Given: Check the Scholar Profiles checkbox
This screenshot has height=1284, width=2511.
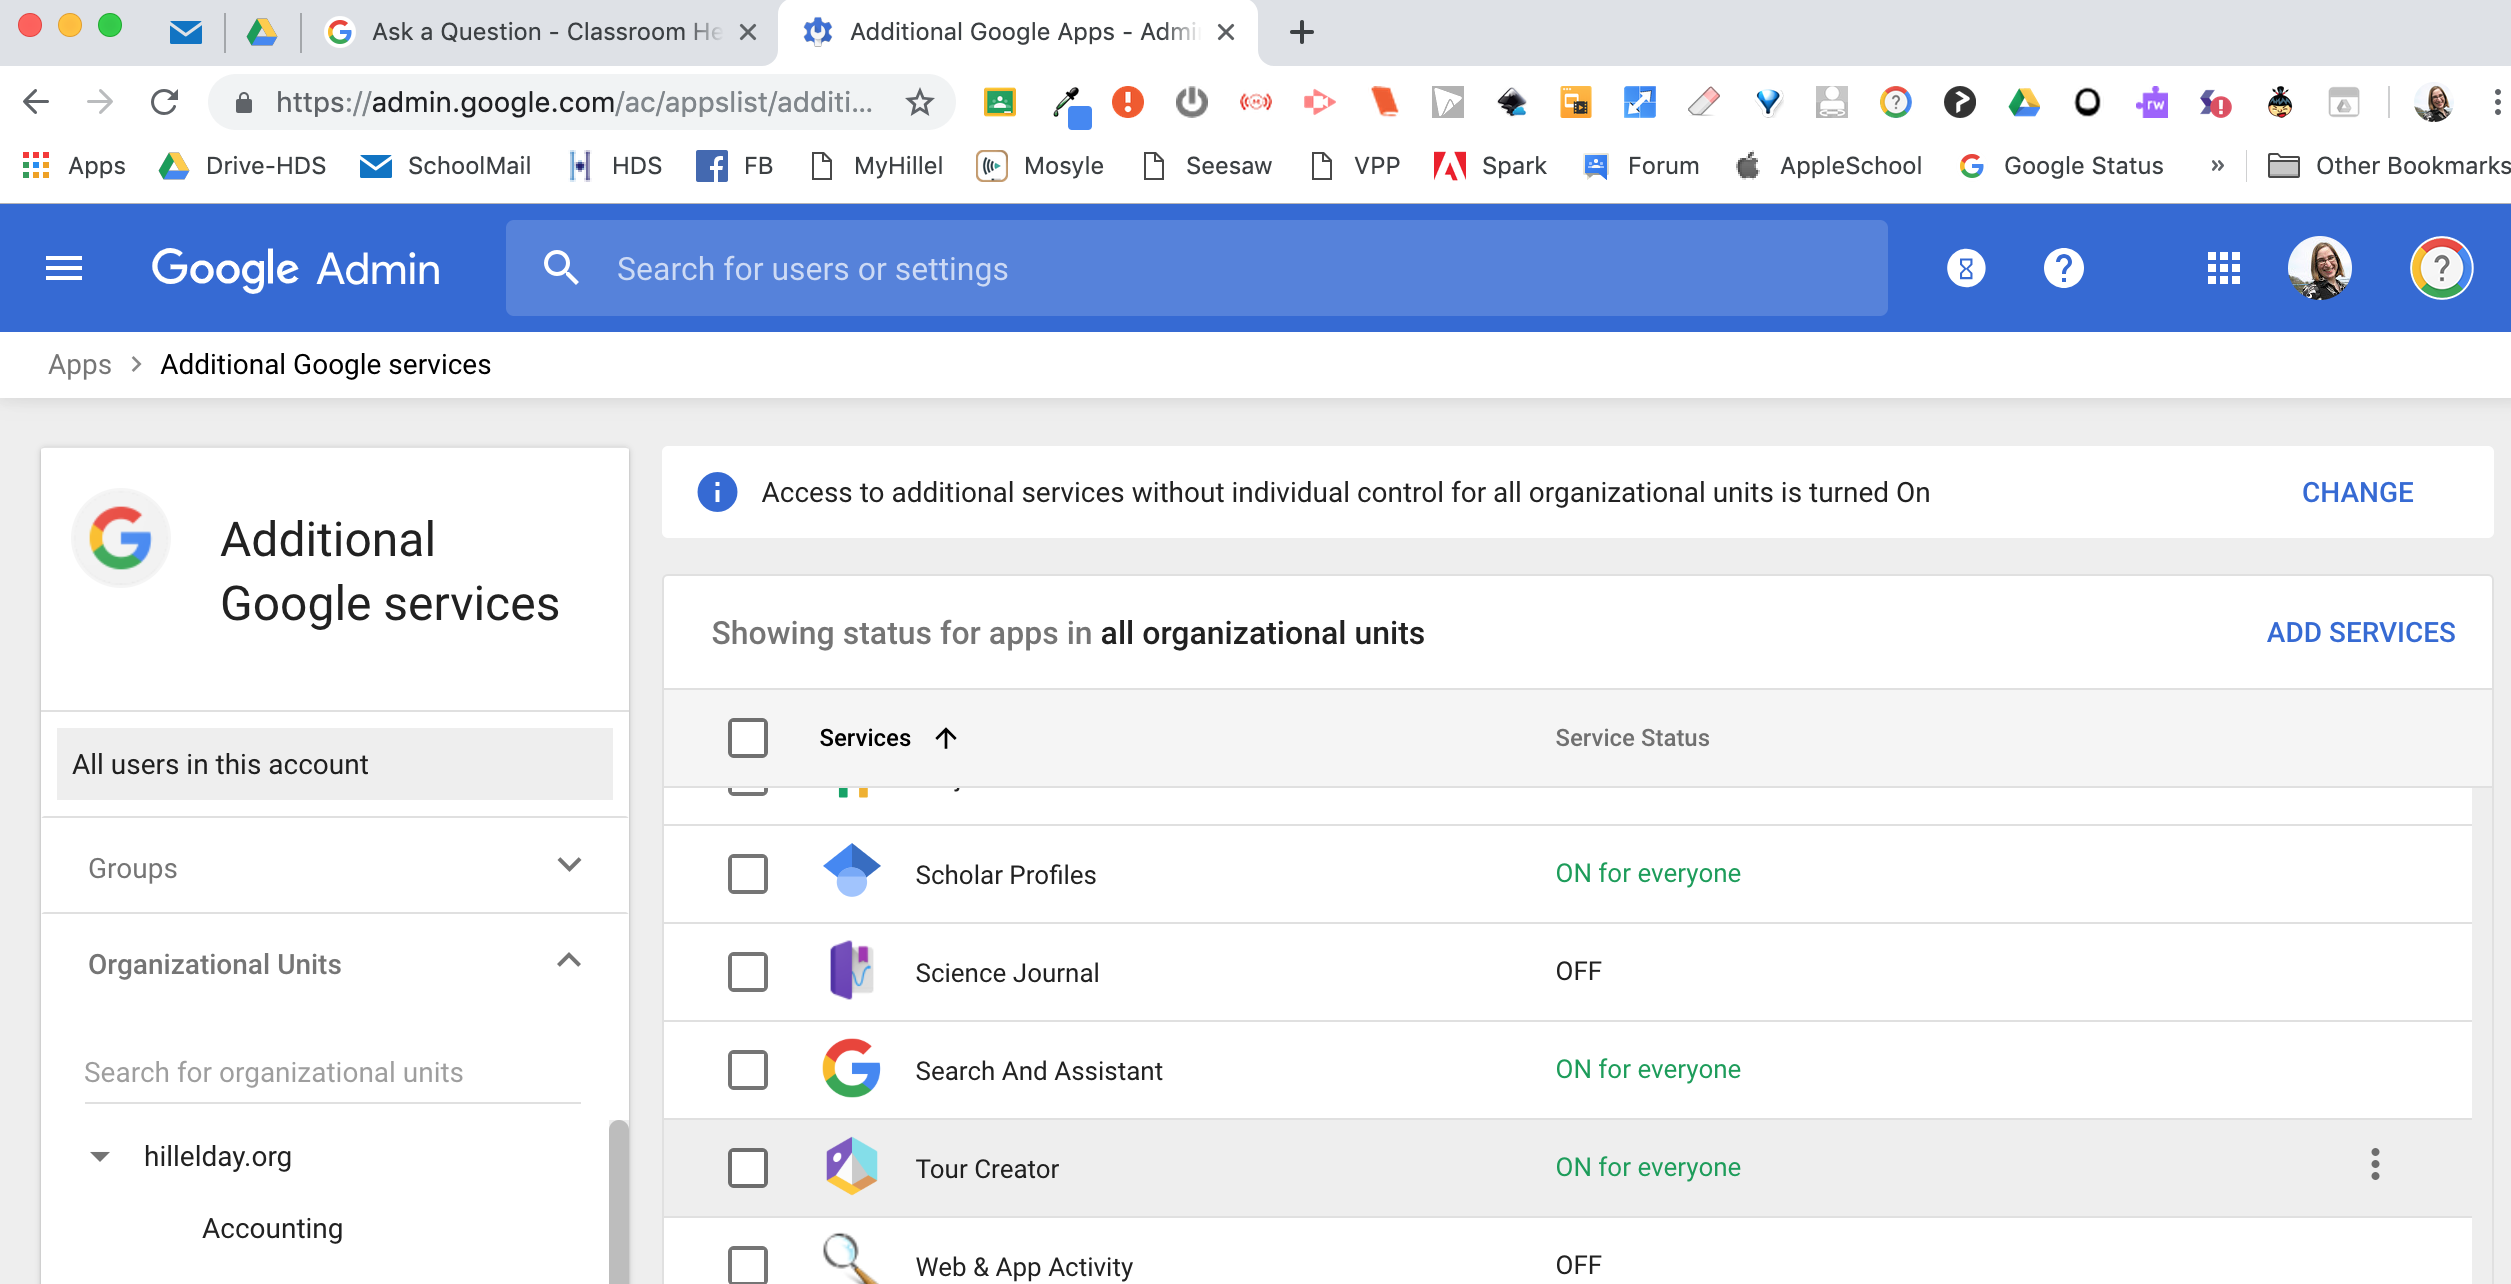Looking at the screenshot, I should pyautogui.click(x=748, y=874).
